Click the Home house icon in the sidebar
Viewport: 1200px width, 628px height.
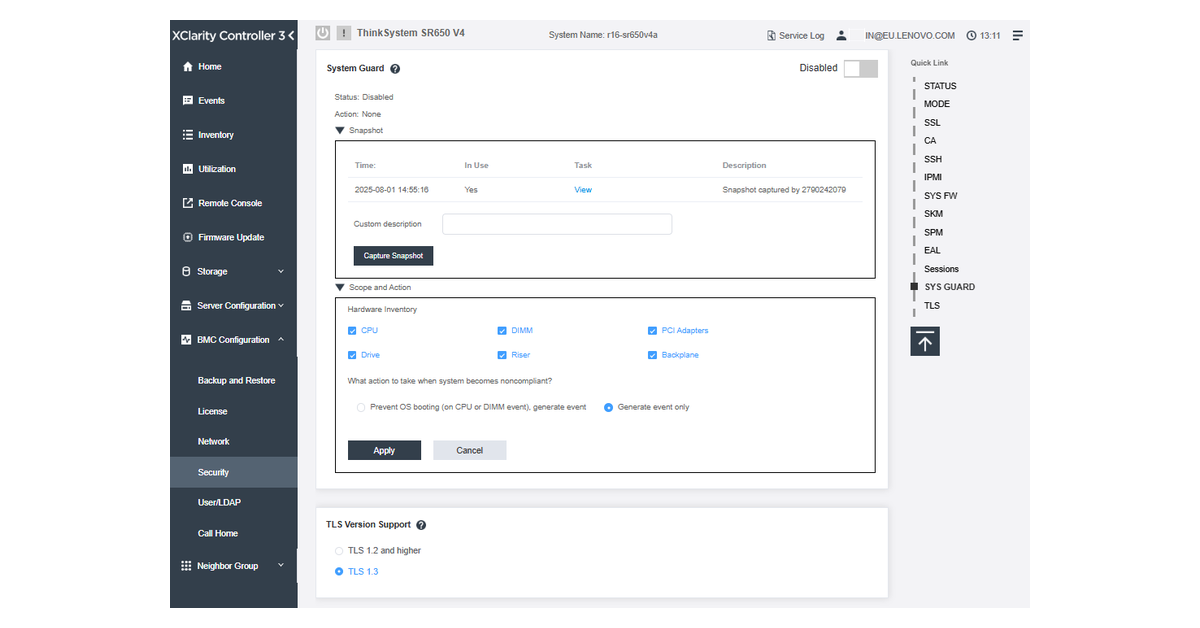(187, 67)
